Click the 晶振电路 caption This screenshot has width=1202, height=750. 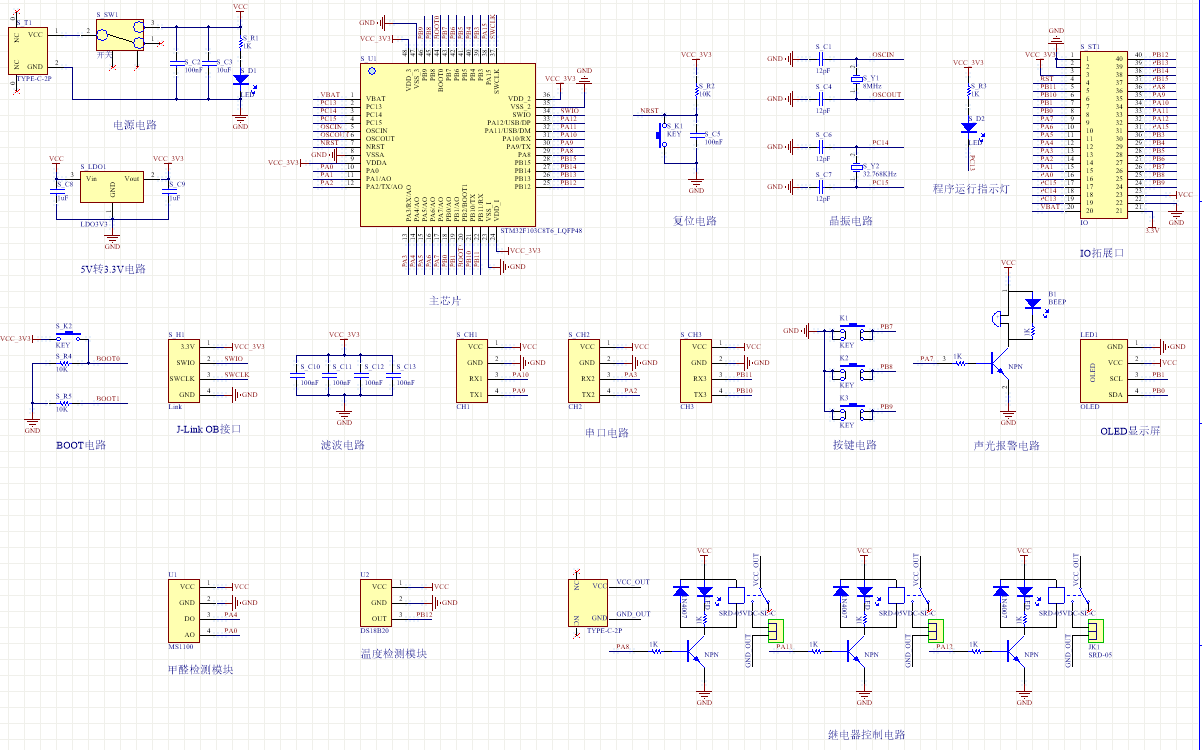coord(851,221)
